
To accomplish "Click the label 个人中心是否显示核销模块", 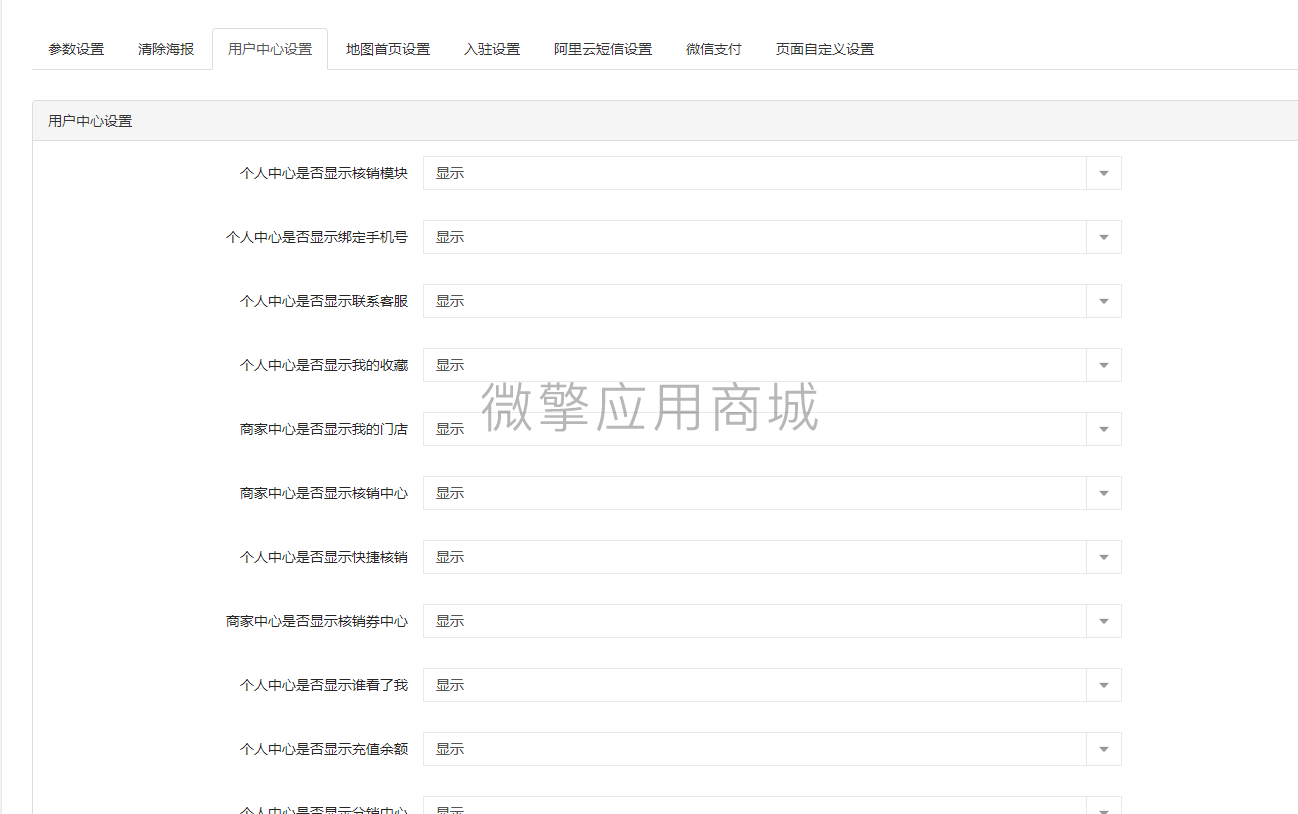I will coord(324,173).
